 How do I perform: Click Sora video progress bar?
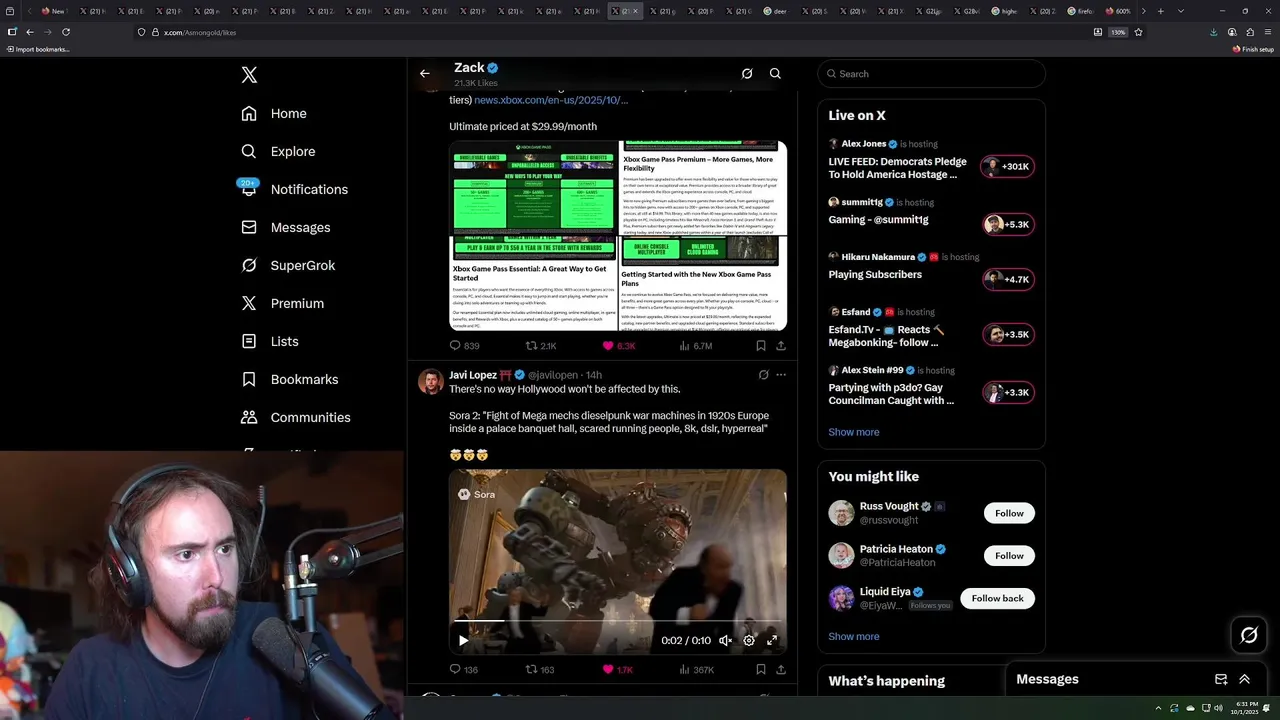click(x=618, y=621)
